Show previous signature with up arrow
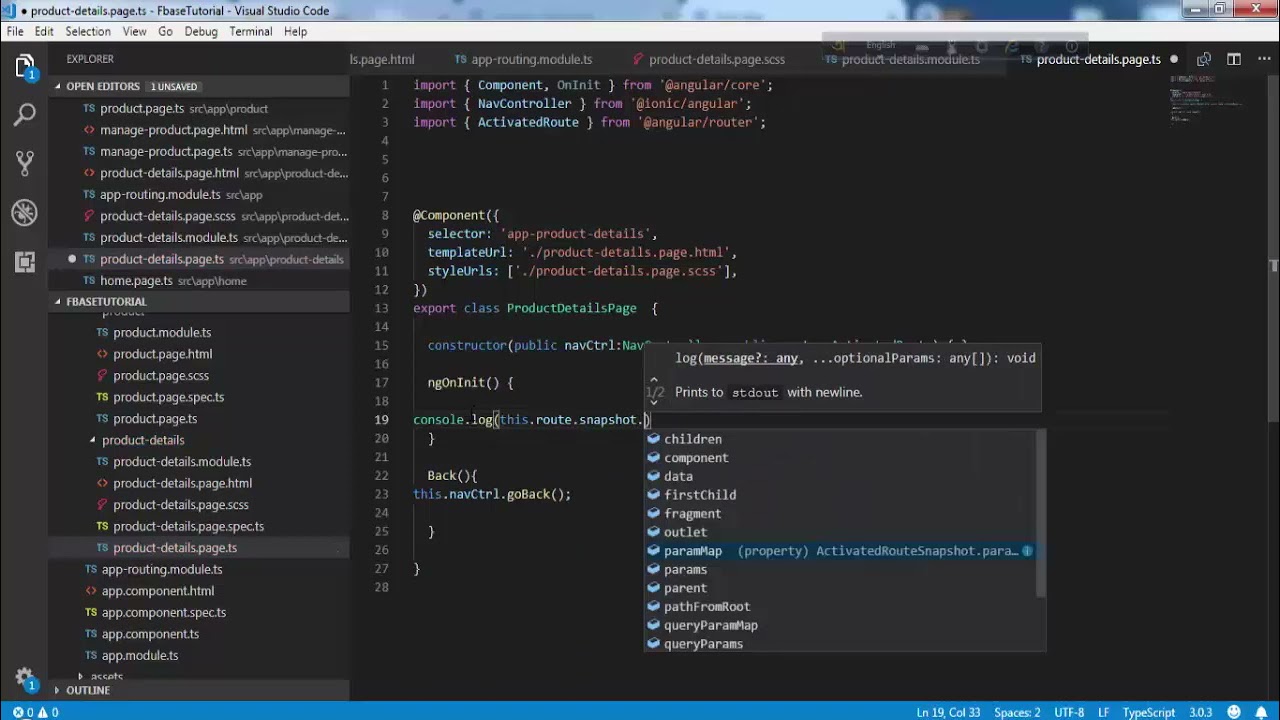Screen dimensions: 1280x720 point(654,379)
